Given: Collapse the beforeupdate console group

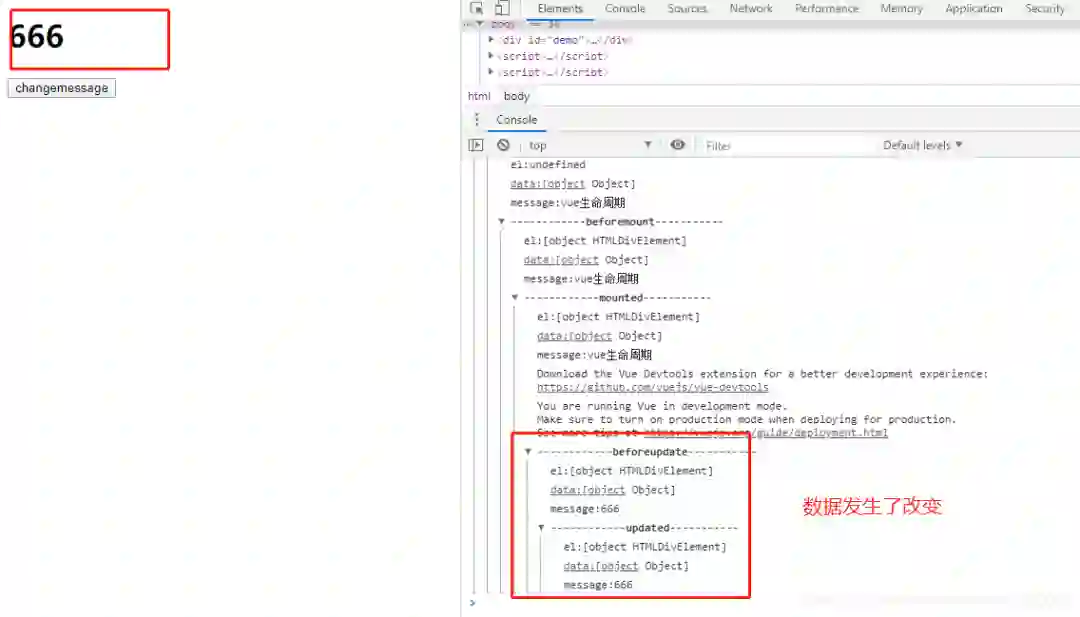Looking at the screenshot, I should (528, 452).
